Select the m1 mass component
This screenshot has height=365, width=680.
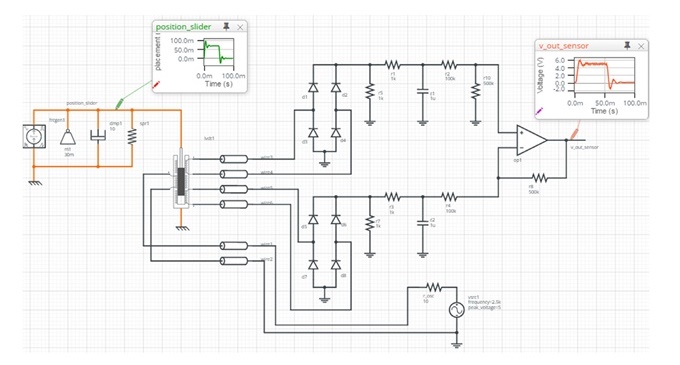[67, 137]
